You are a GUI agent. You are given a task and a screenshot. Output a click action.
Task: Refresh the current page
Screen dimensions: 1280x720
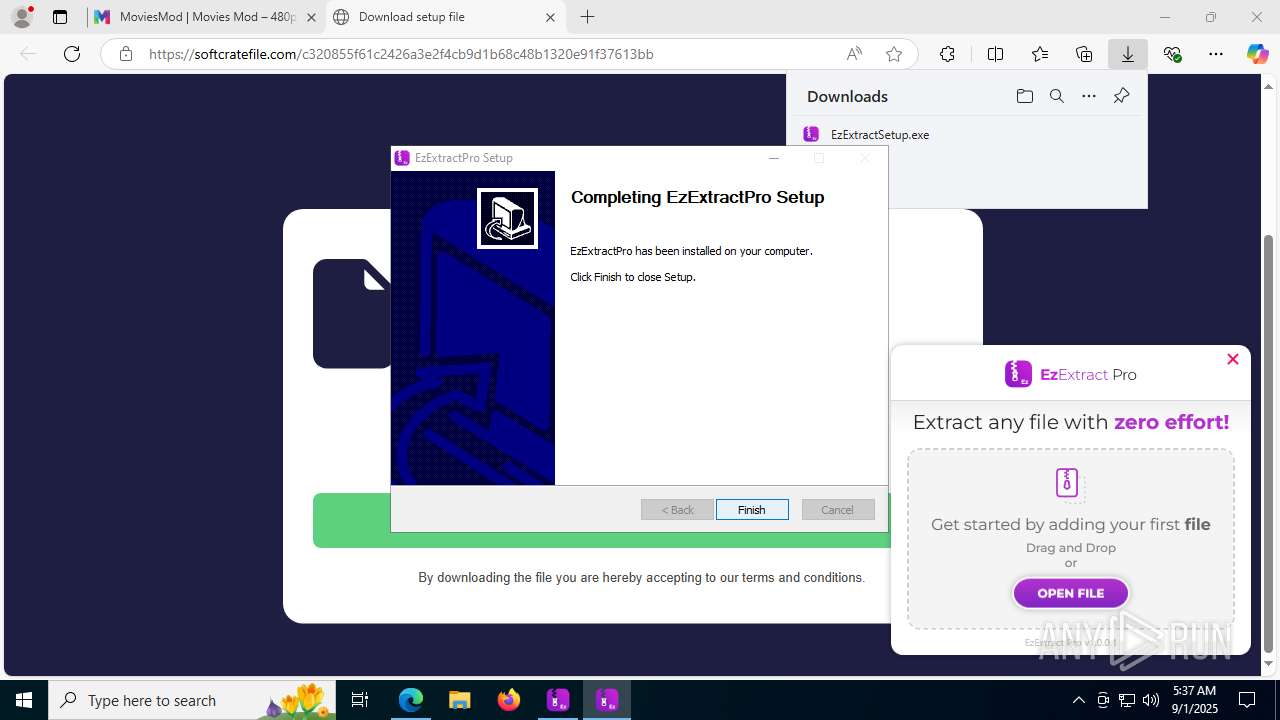(x=72, y=54)
